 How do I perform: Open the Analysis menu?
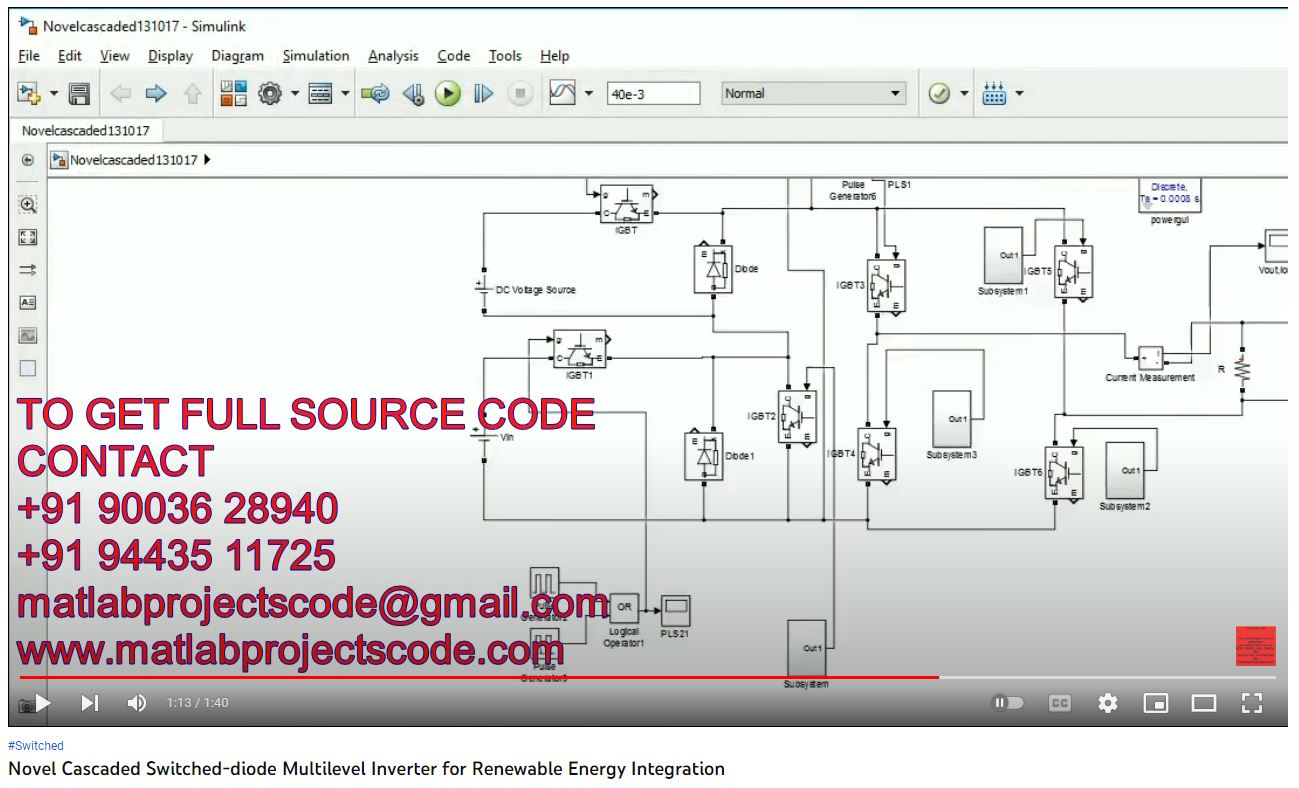393,56
